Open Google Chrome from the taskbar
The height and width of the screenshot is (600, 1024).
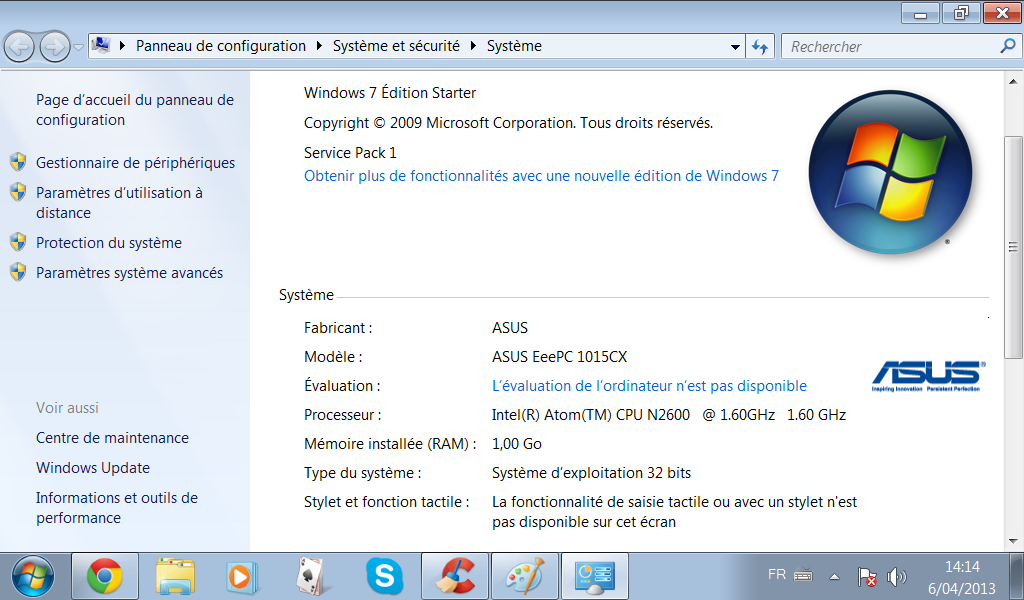point(104,576)
